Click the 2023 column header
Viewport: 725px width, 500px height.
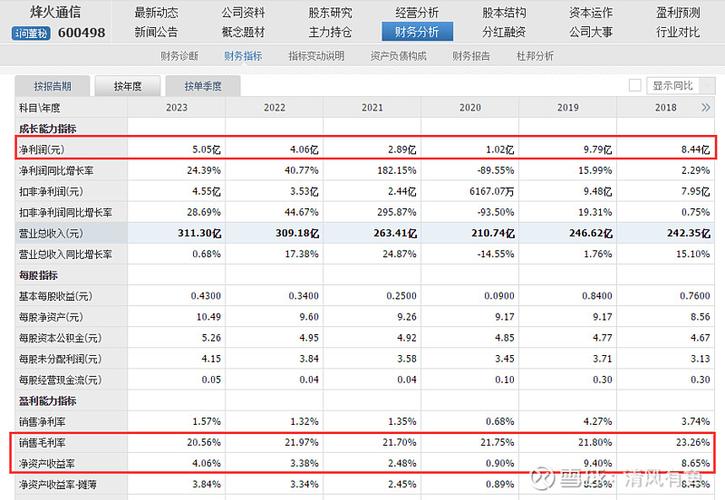(177, 108)
